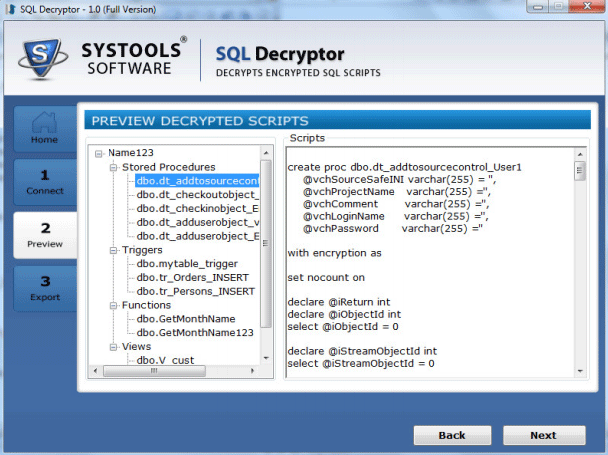Click 'declare @iReturn int' line
The height and width of the screenshot is (455, 608).
point(339,302)
